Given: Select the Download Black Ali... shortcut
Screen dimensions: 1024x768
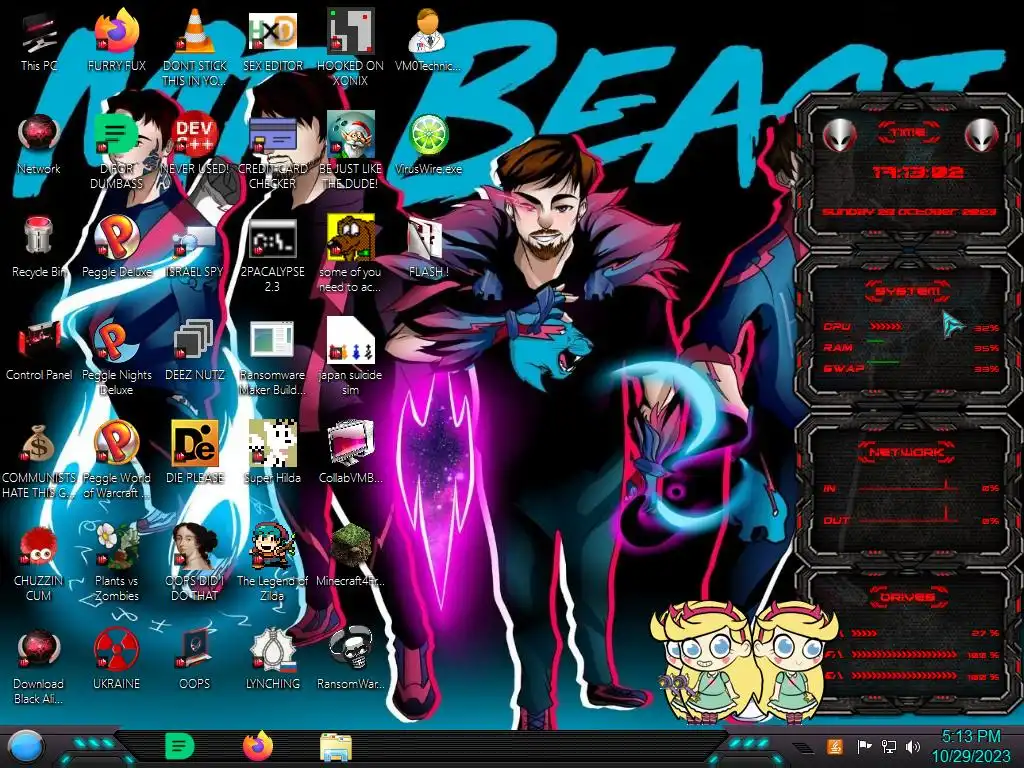Looking at the screenshot, I should coord(39,666).
